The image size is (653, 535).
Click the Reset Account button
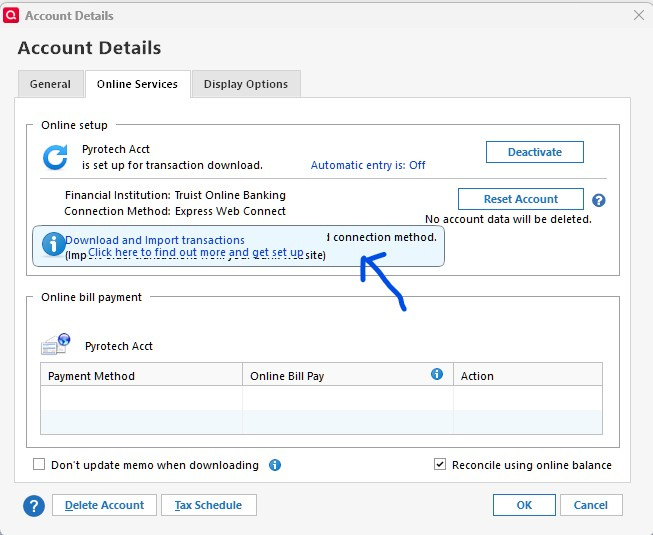coord(521,199)
